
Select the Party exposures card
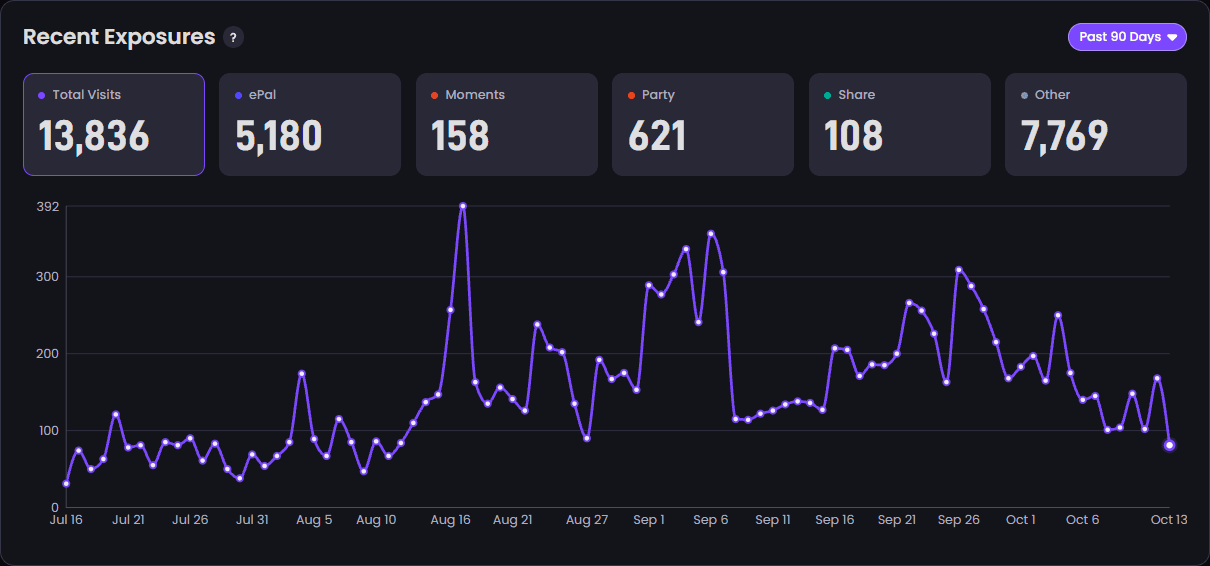coord(703,124)
